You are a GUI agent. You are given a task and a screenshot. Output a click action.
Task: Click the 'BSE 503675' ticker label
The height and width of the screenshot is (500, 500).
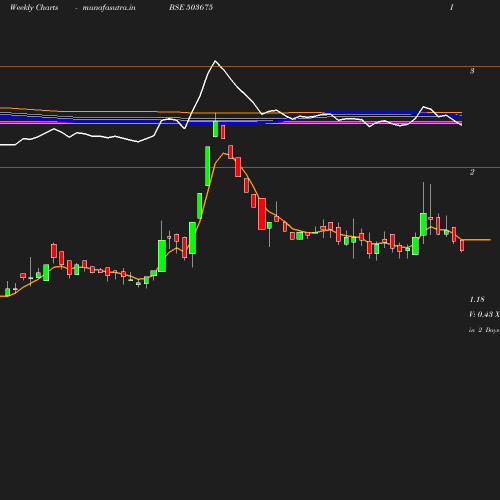191,7
